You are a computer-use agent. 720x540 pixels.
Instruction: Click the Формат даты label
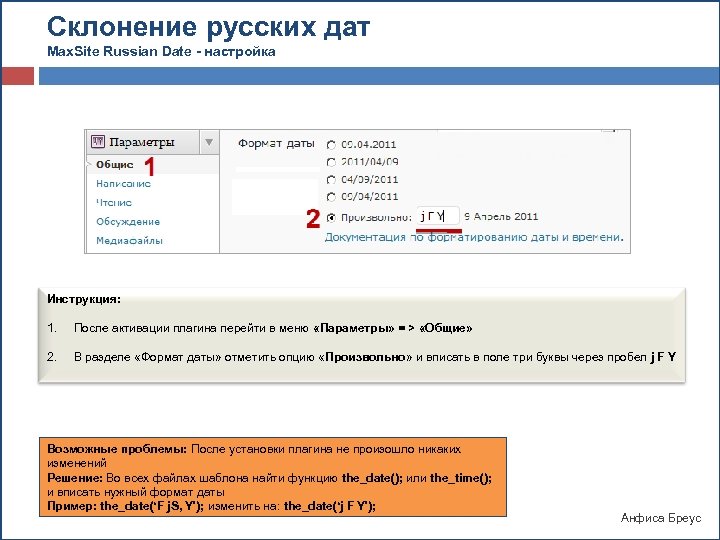tap(276, 143)
